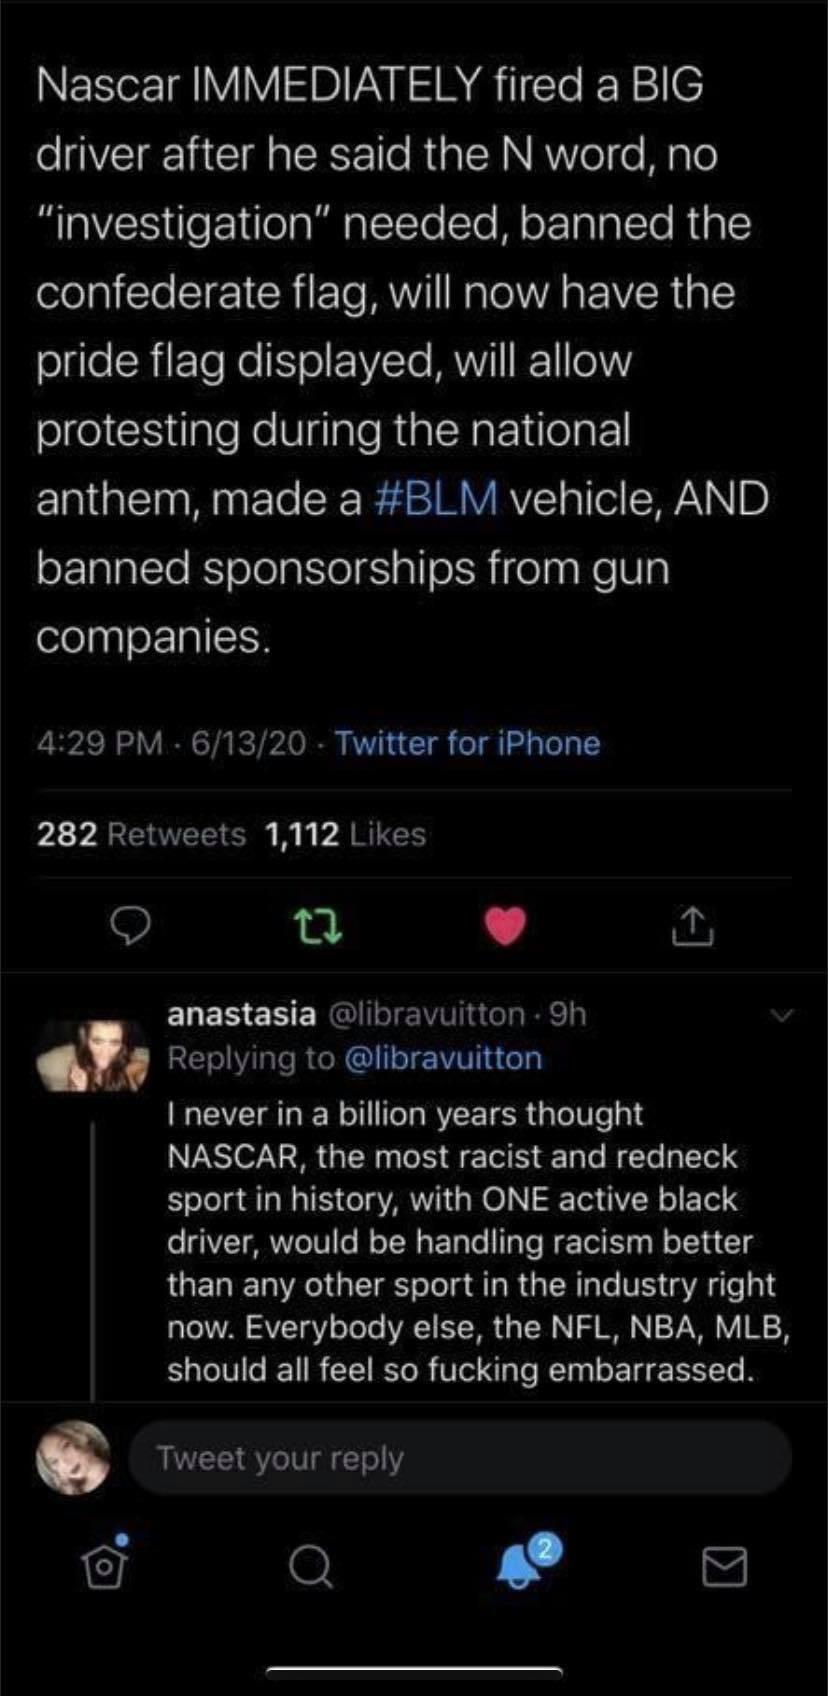View the 282 Retweets list

pos(141,834)
